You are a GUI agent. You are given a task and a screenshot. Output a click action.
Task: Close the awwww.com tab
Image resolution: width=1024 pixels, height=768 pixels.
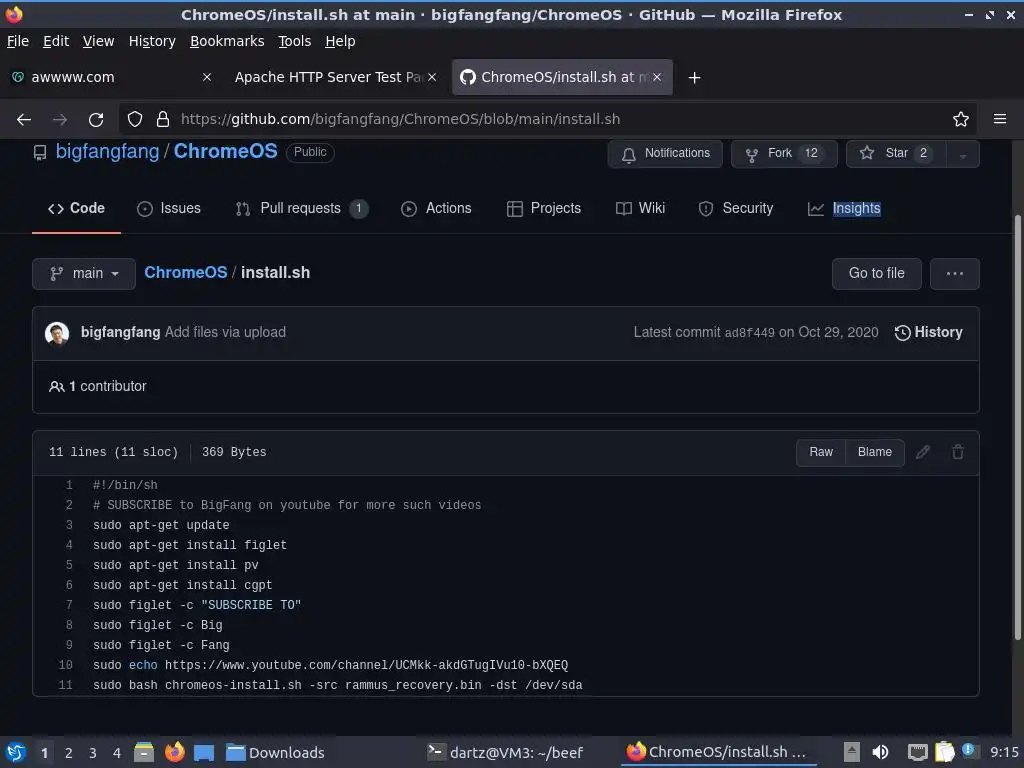click(x=206, y=77)
